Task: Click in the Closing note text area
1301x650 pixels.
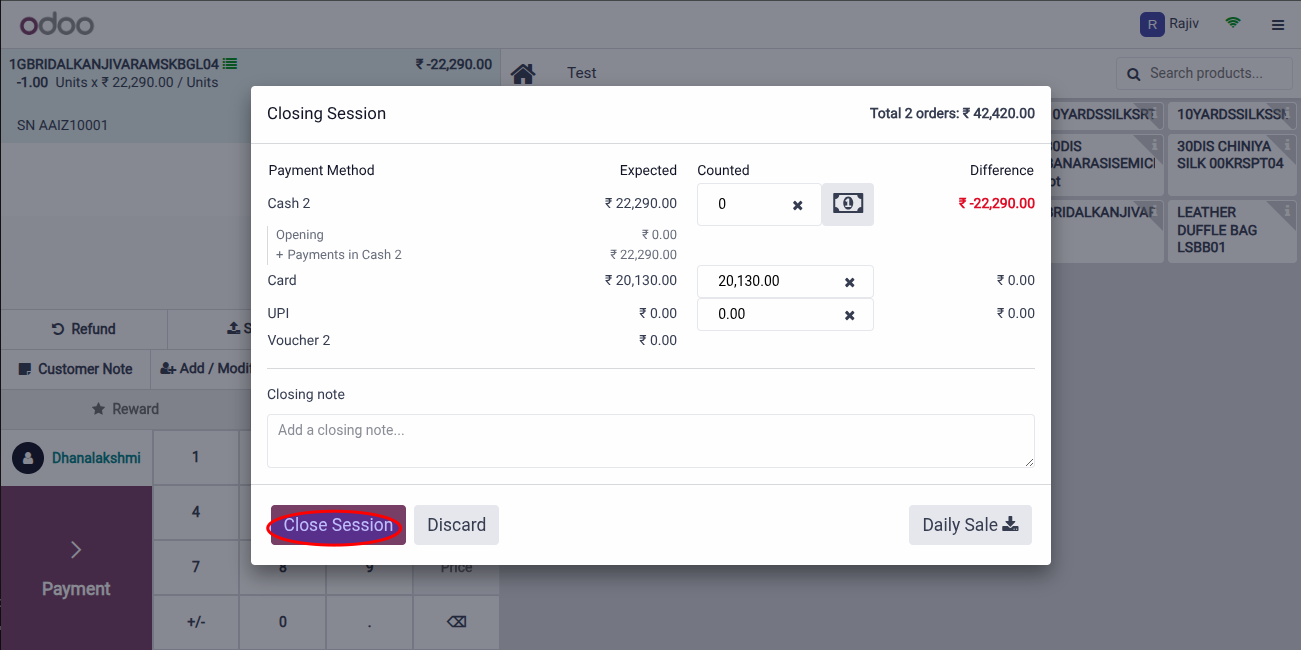Action: (x=651, y=441)
